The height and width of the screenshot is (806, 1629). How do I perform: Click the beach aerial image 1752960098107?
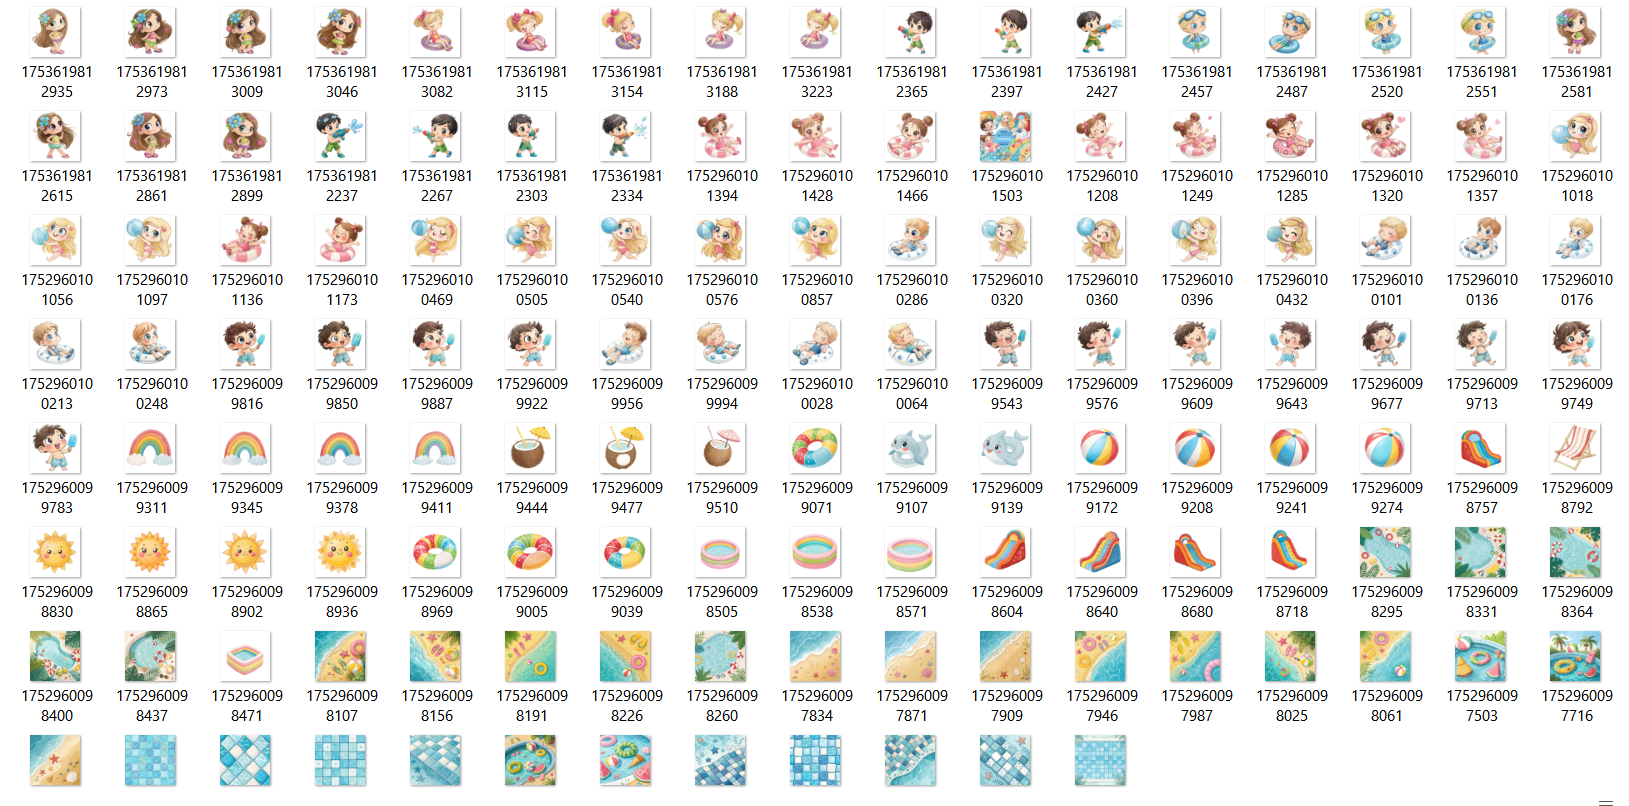click(341, 657)
